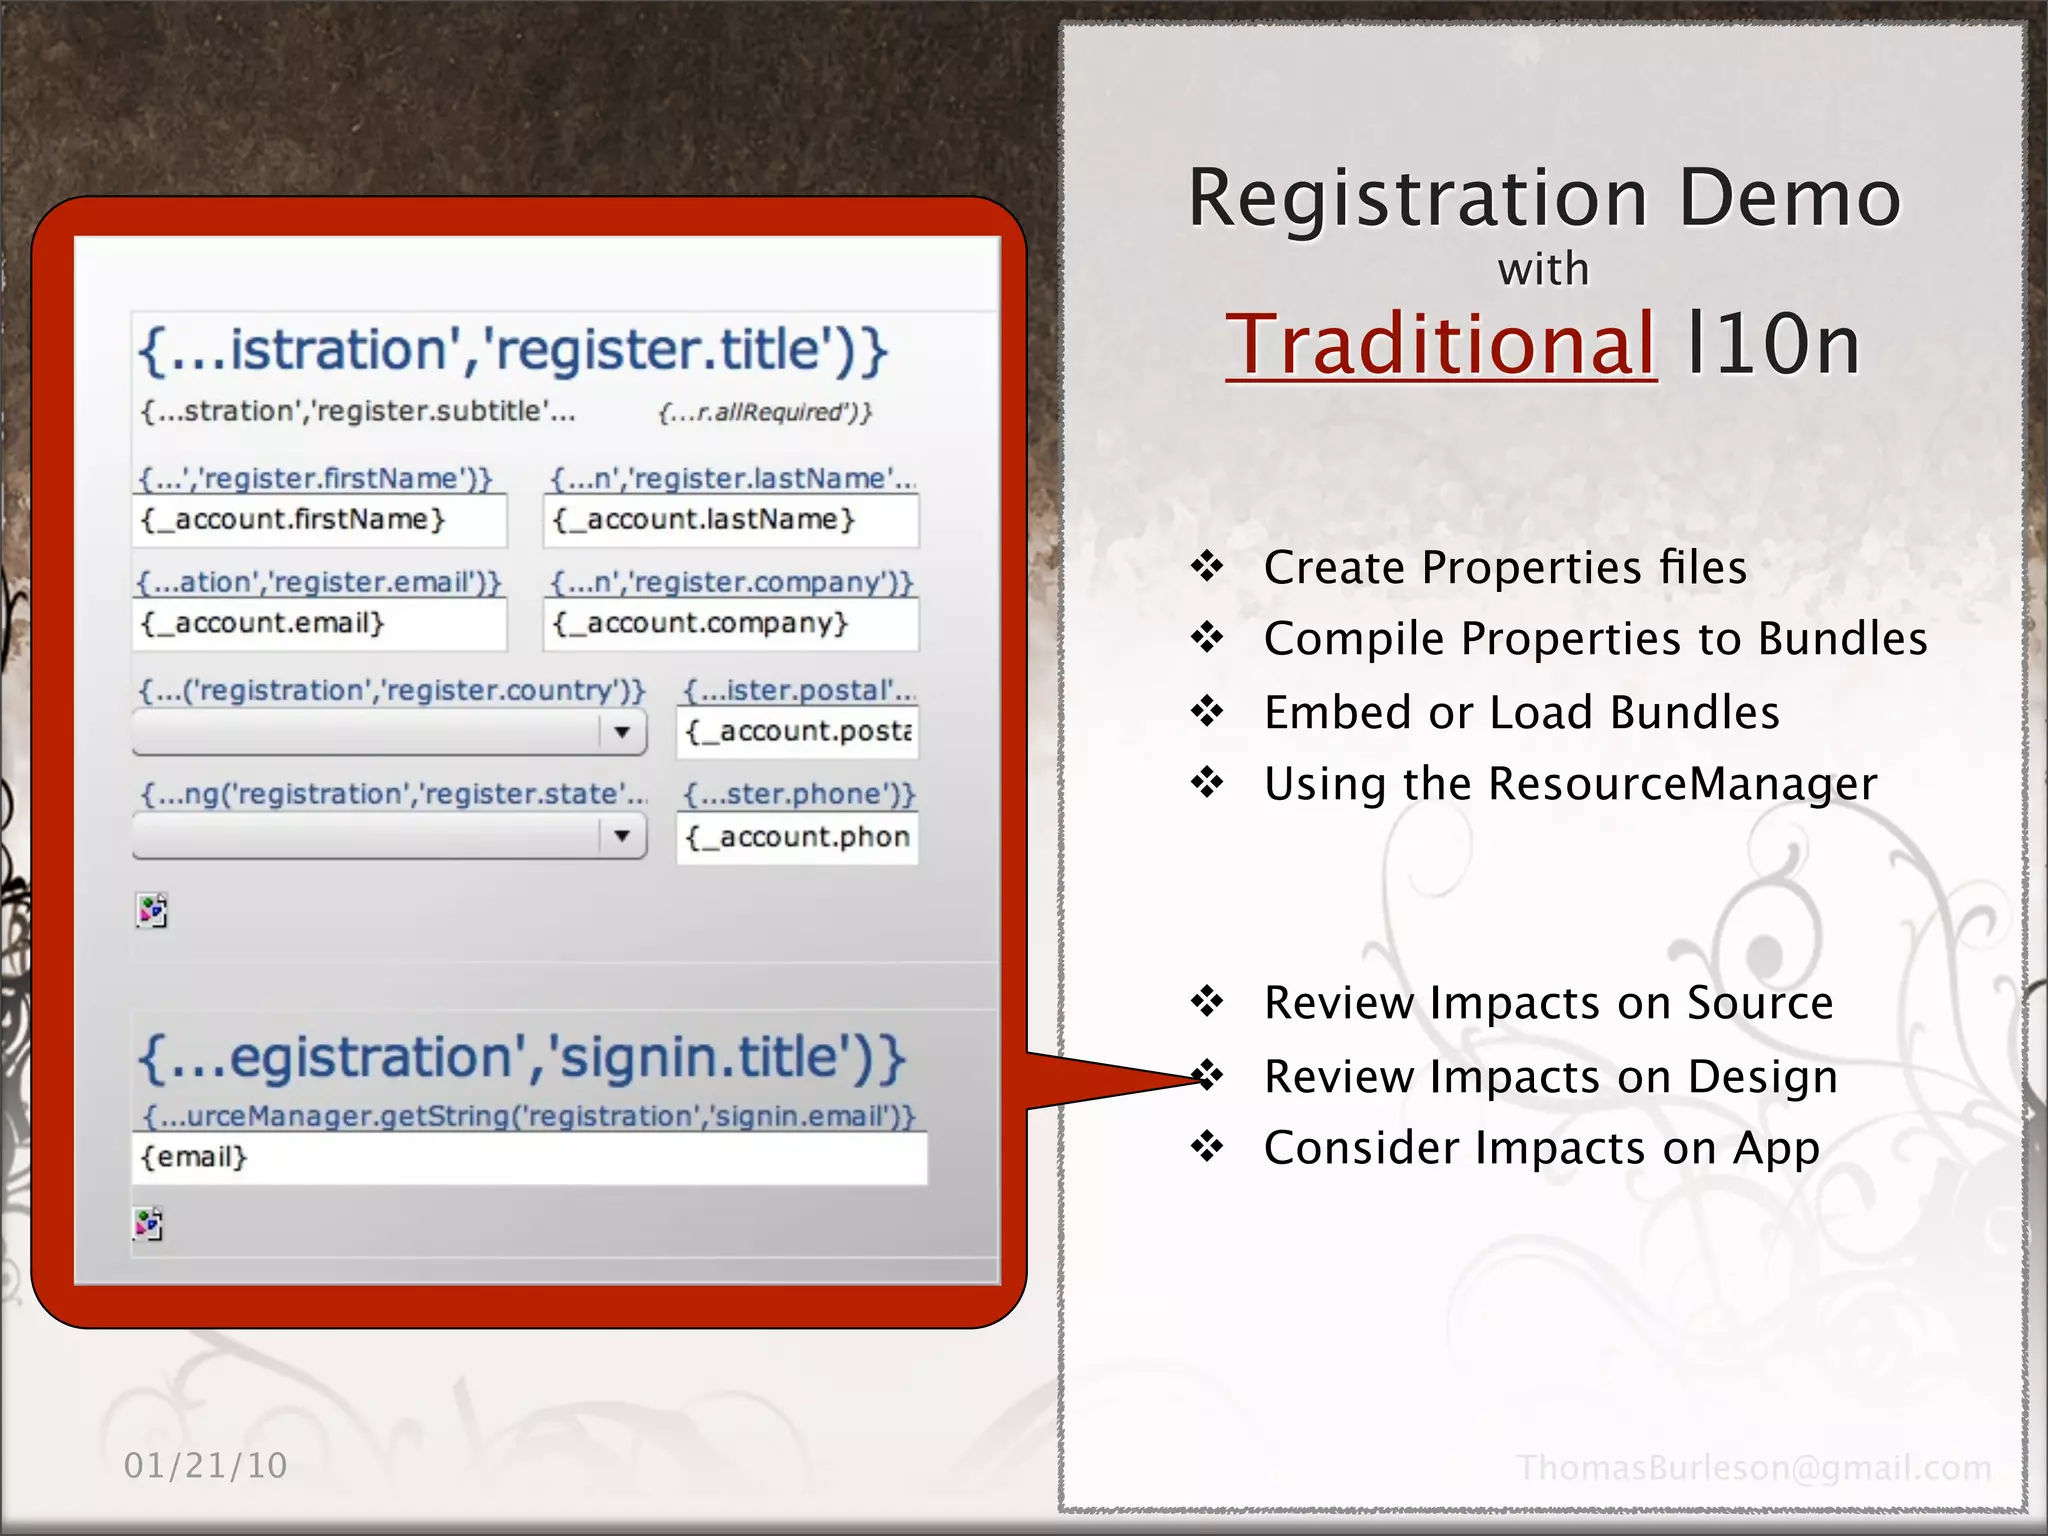Click the 'signin.email' label

[529, 1116]
